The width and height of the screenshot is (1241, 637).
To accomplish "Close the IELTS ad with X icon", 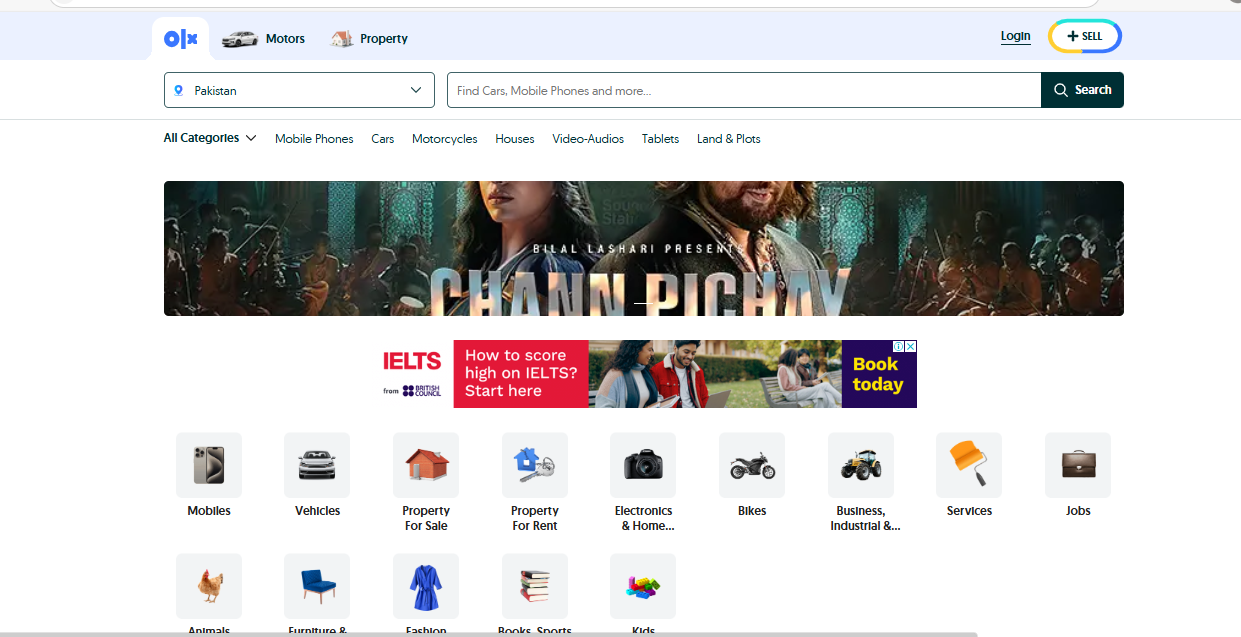I will (910, 346).
